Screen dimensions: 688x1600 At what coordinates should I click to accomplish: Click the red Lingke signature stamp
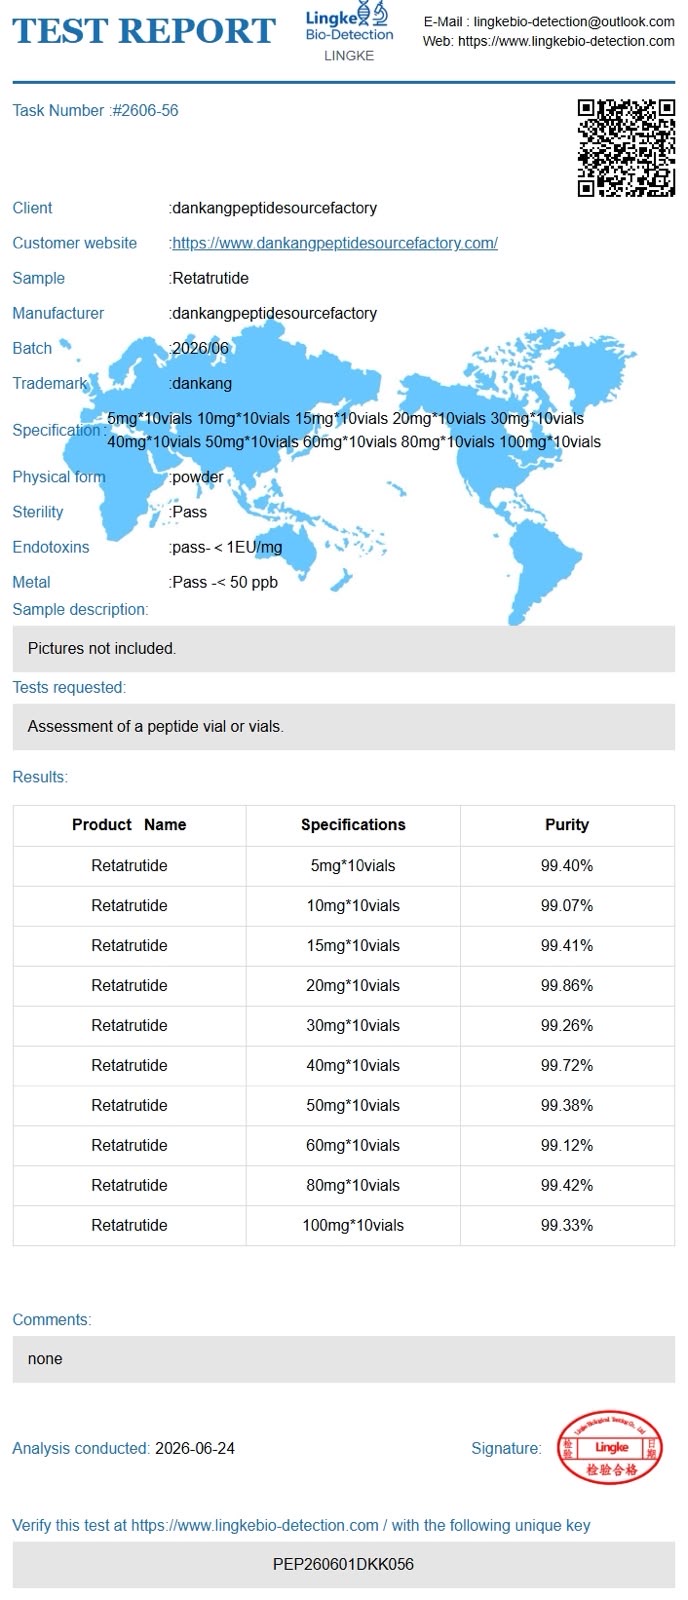(x=610, y=1448)
